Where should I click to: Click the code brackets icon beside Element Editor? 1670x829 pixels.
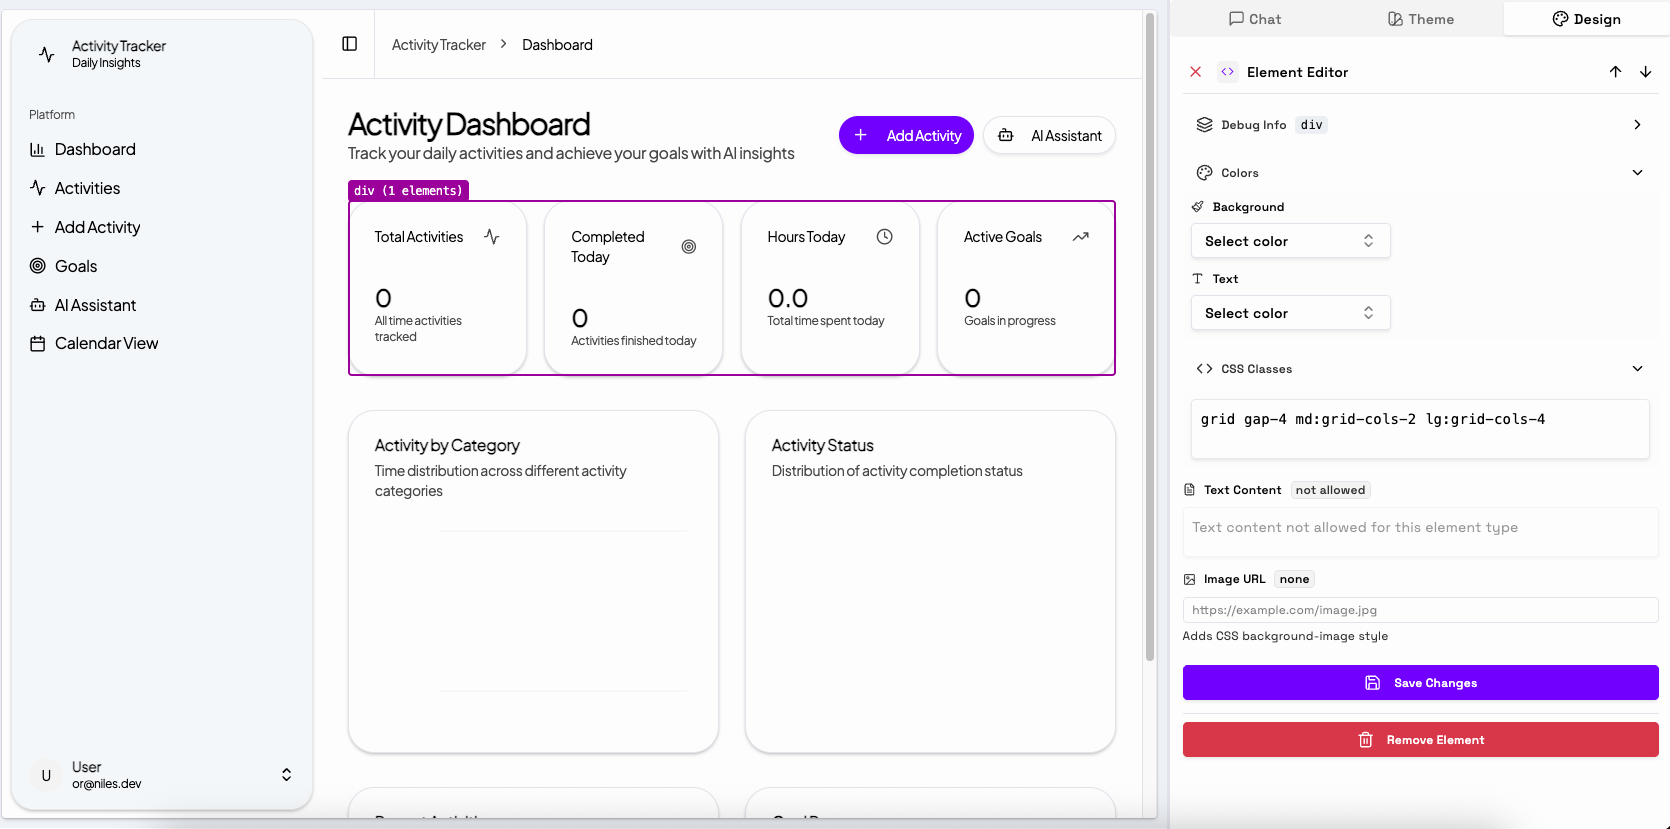1227,72
